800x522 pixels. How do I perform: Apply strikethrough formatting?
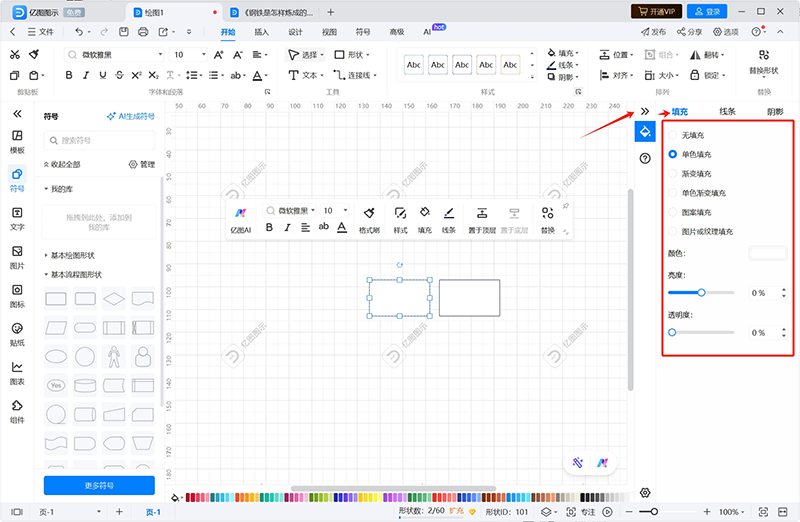(x=119, y=76)
